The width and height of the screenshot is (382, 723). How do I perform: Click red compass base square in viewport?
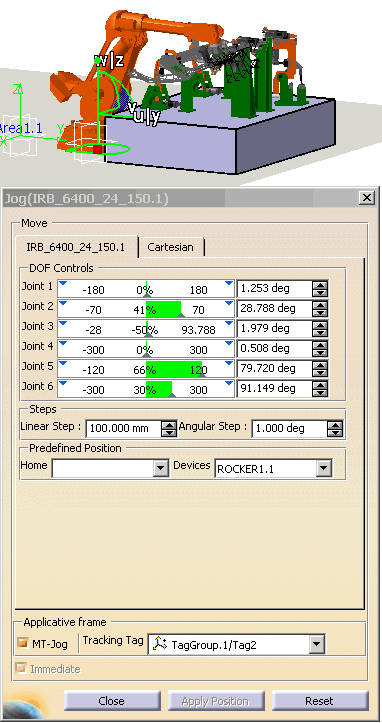tap(97, 149)
